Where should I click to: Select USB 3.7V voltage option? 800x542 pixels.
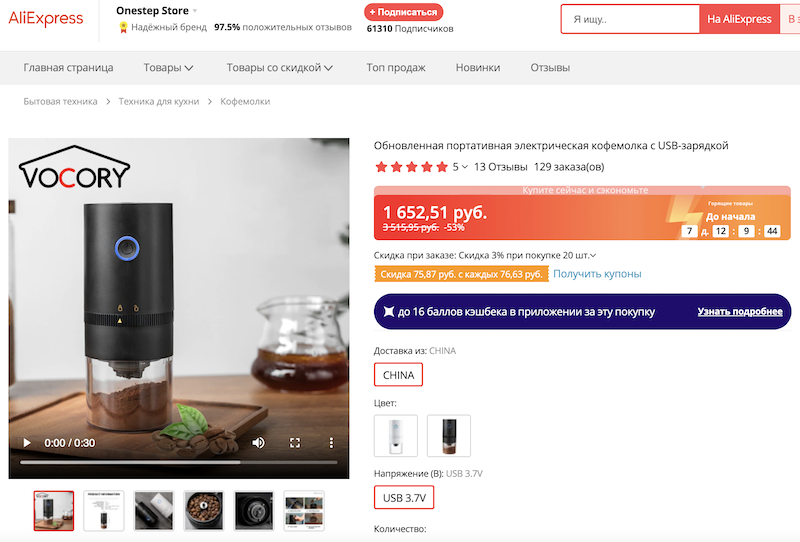(404, 497)
